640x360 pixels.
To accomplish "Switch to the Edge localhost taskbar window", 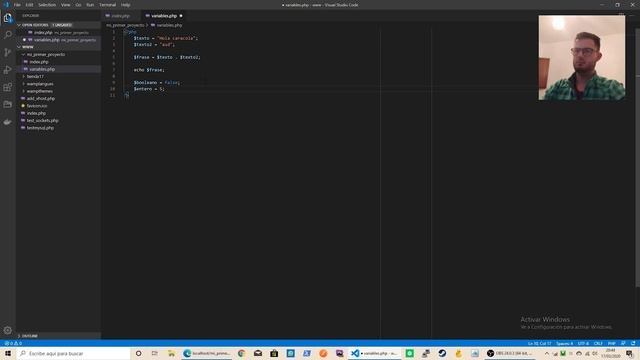I will (207, 353).
